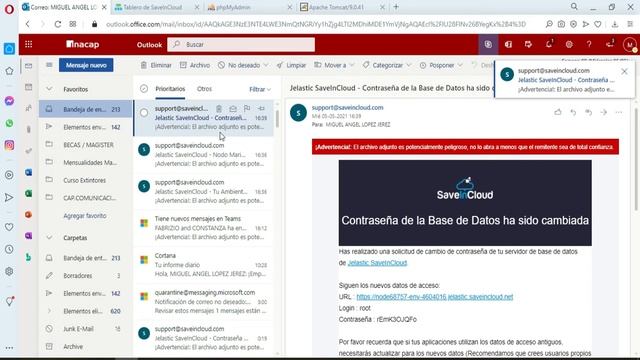The height and width of the screenshot is (360, 640).
Task: Expand the Elementos eliminados folder
Action: click(49, 311)
